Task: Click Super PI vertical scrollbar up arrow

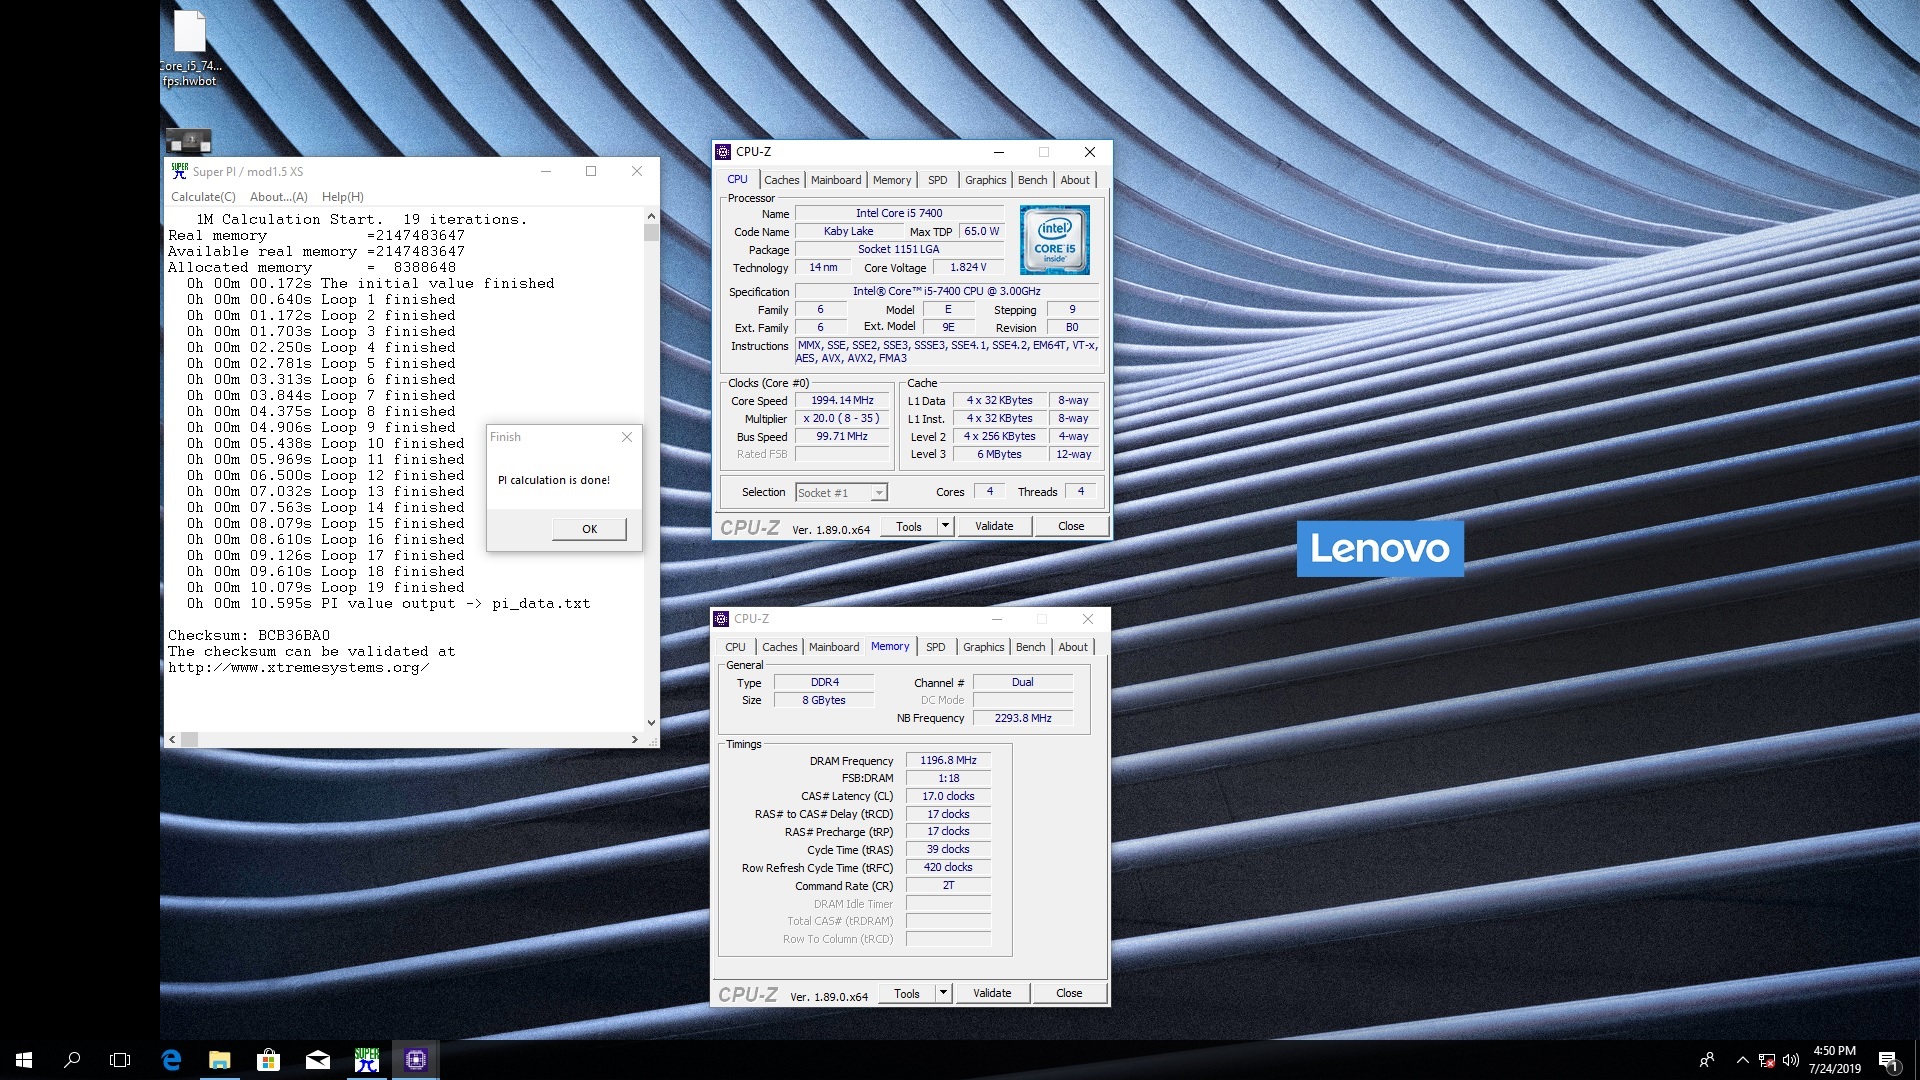Action: tap(651, 215)
